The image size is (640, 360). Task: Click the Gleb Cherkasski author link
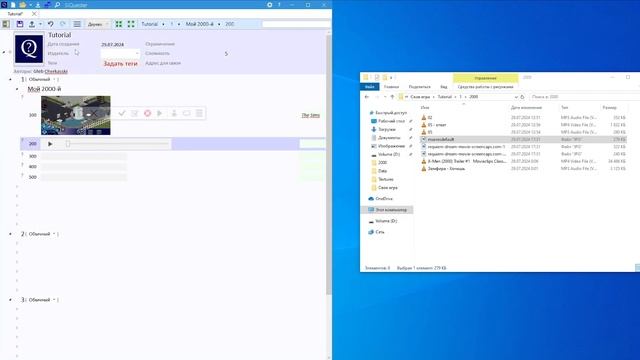tap(51, 71)
